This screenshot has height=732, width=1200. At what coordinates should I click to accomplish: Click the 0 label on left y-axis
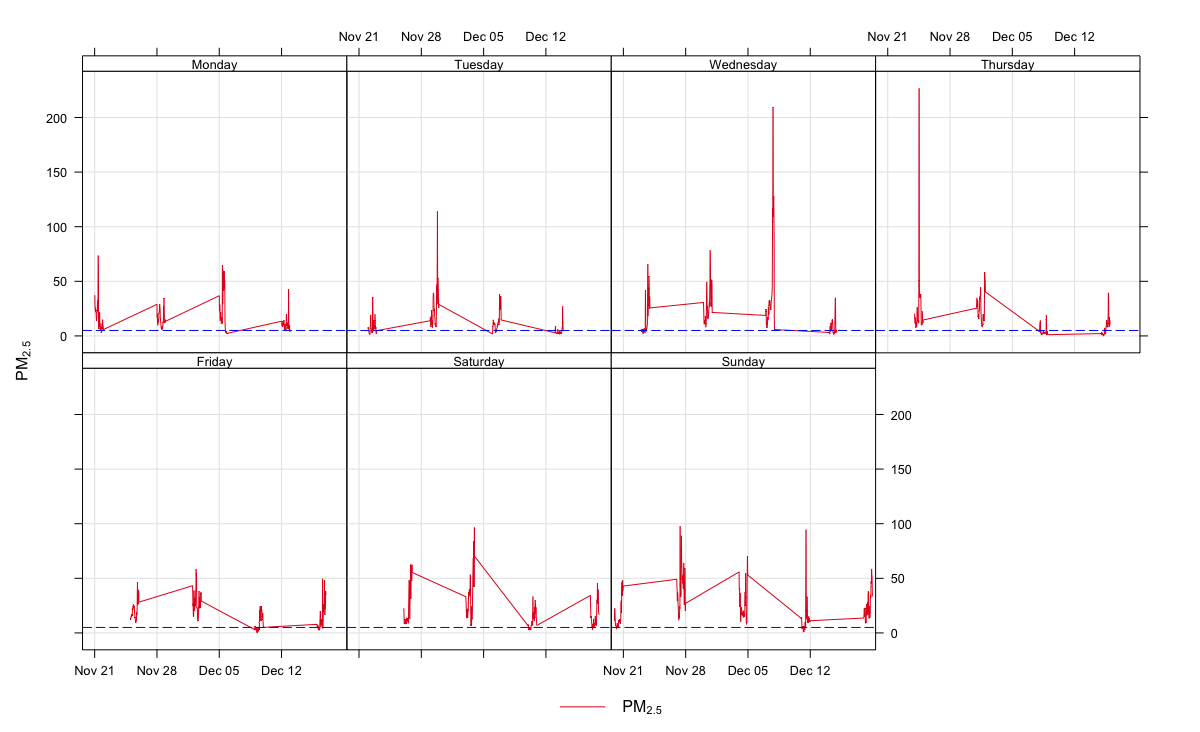[x=62, y=336]
